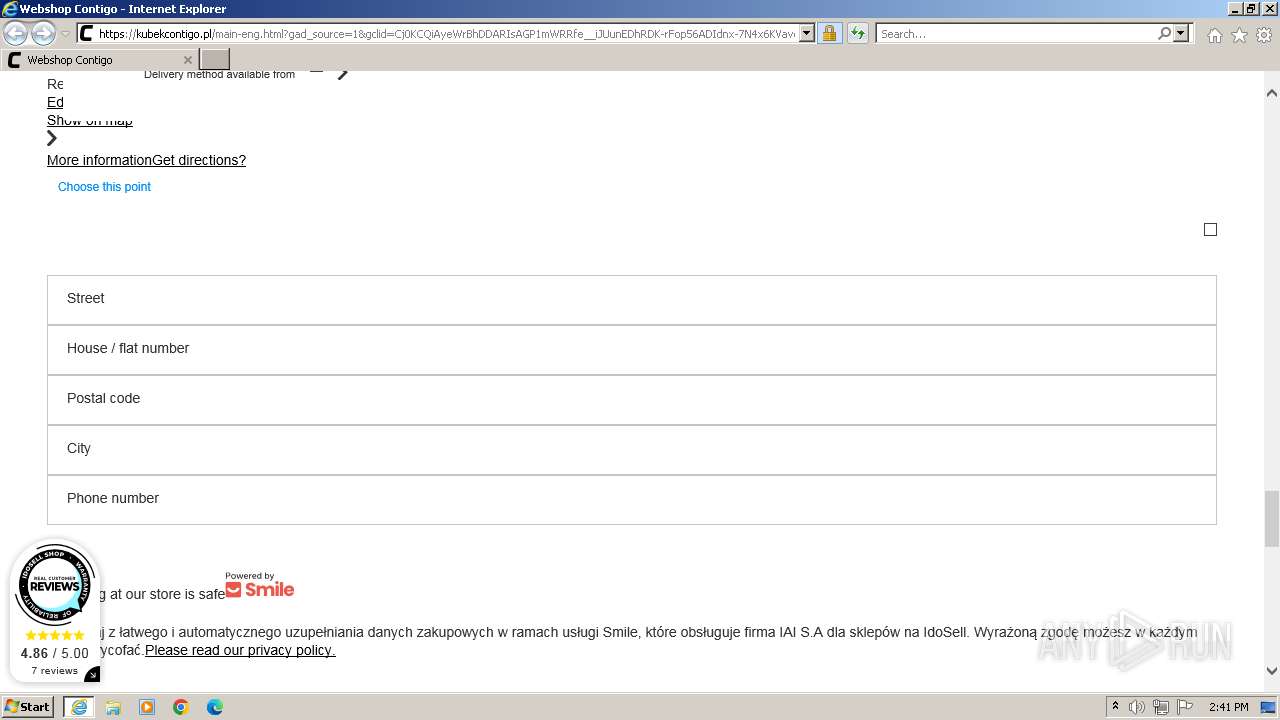This screenshot has height=720, width=1280.
Task: Click the arrow on the reviews badge
Action: coord(92,674)
